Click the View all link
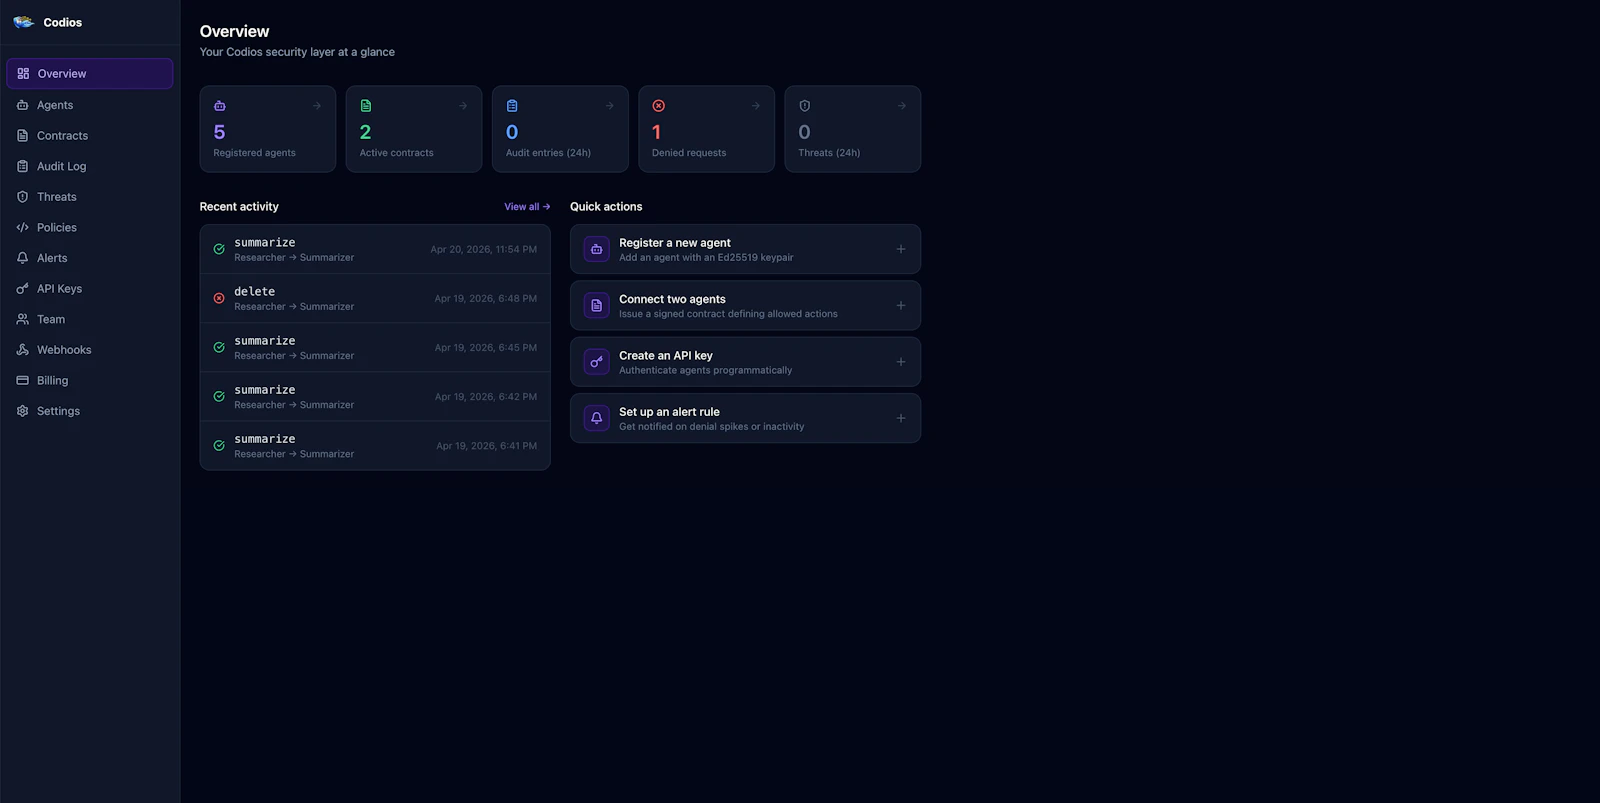The width and height of the screenshot is (1600, 803). pos(527,207)
